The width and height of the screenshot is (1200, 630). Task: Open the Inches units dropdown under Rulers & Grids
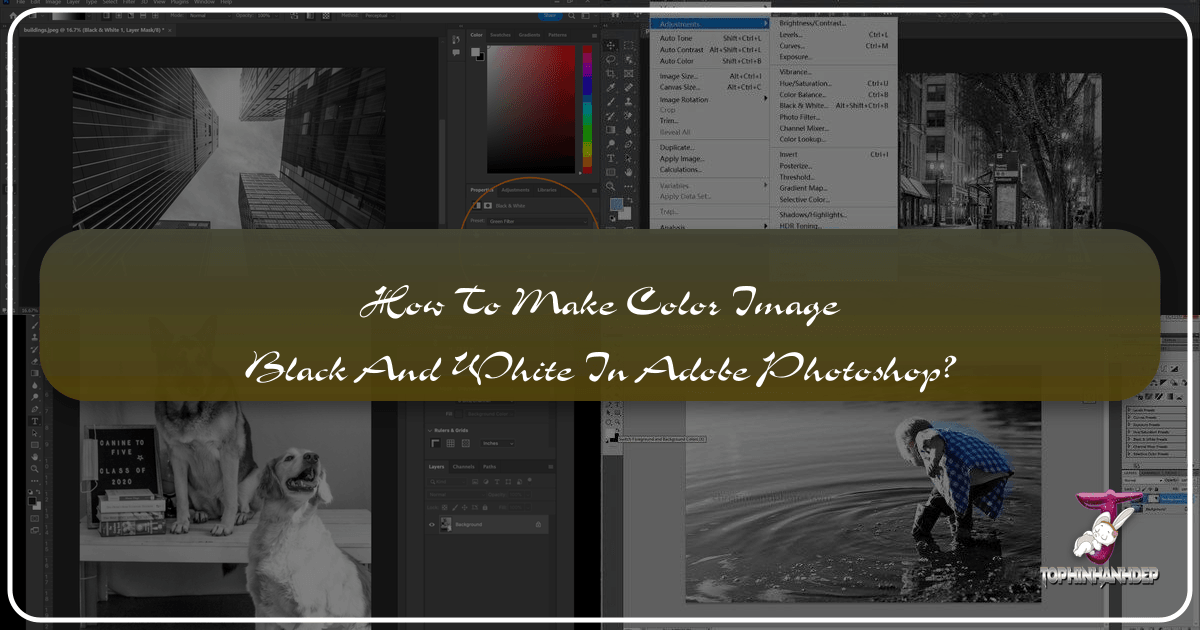498,443
